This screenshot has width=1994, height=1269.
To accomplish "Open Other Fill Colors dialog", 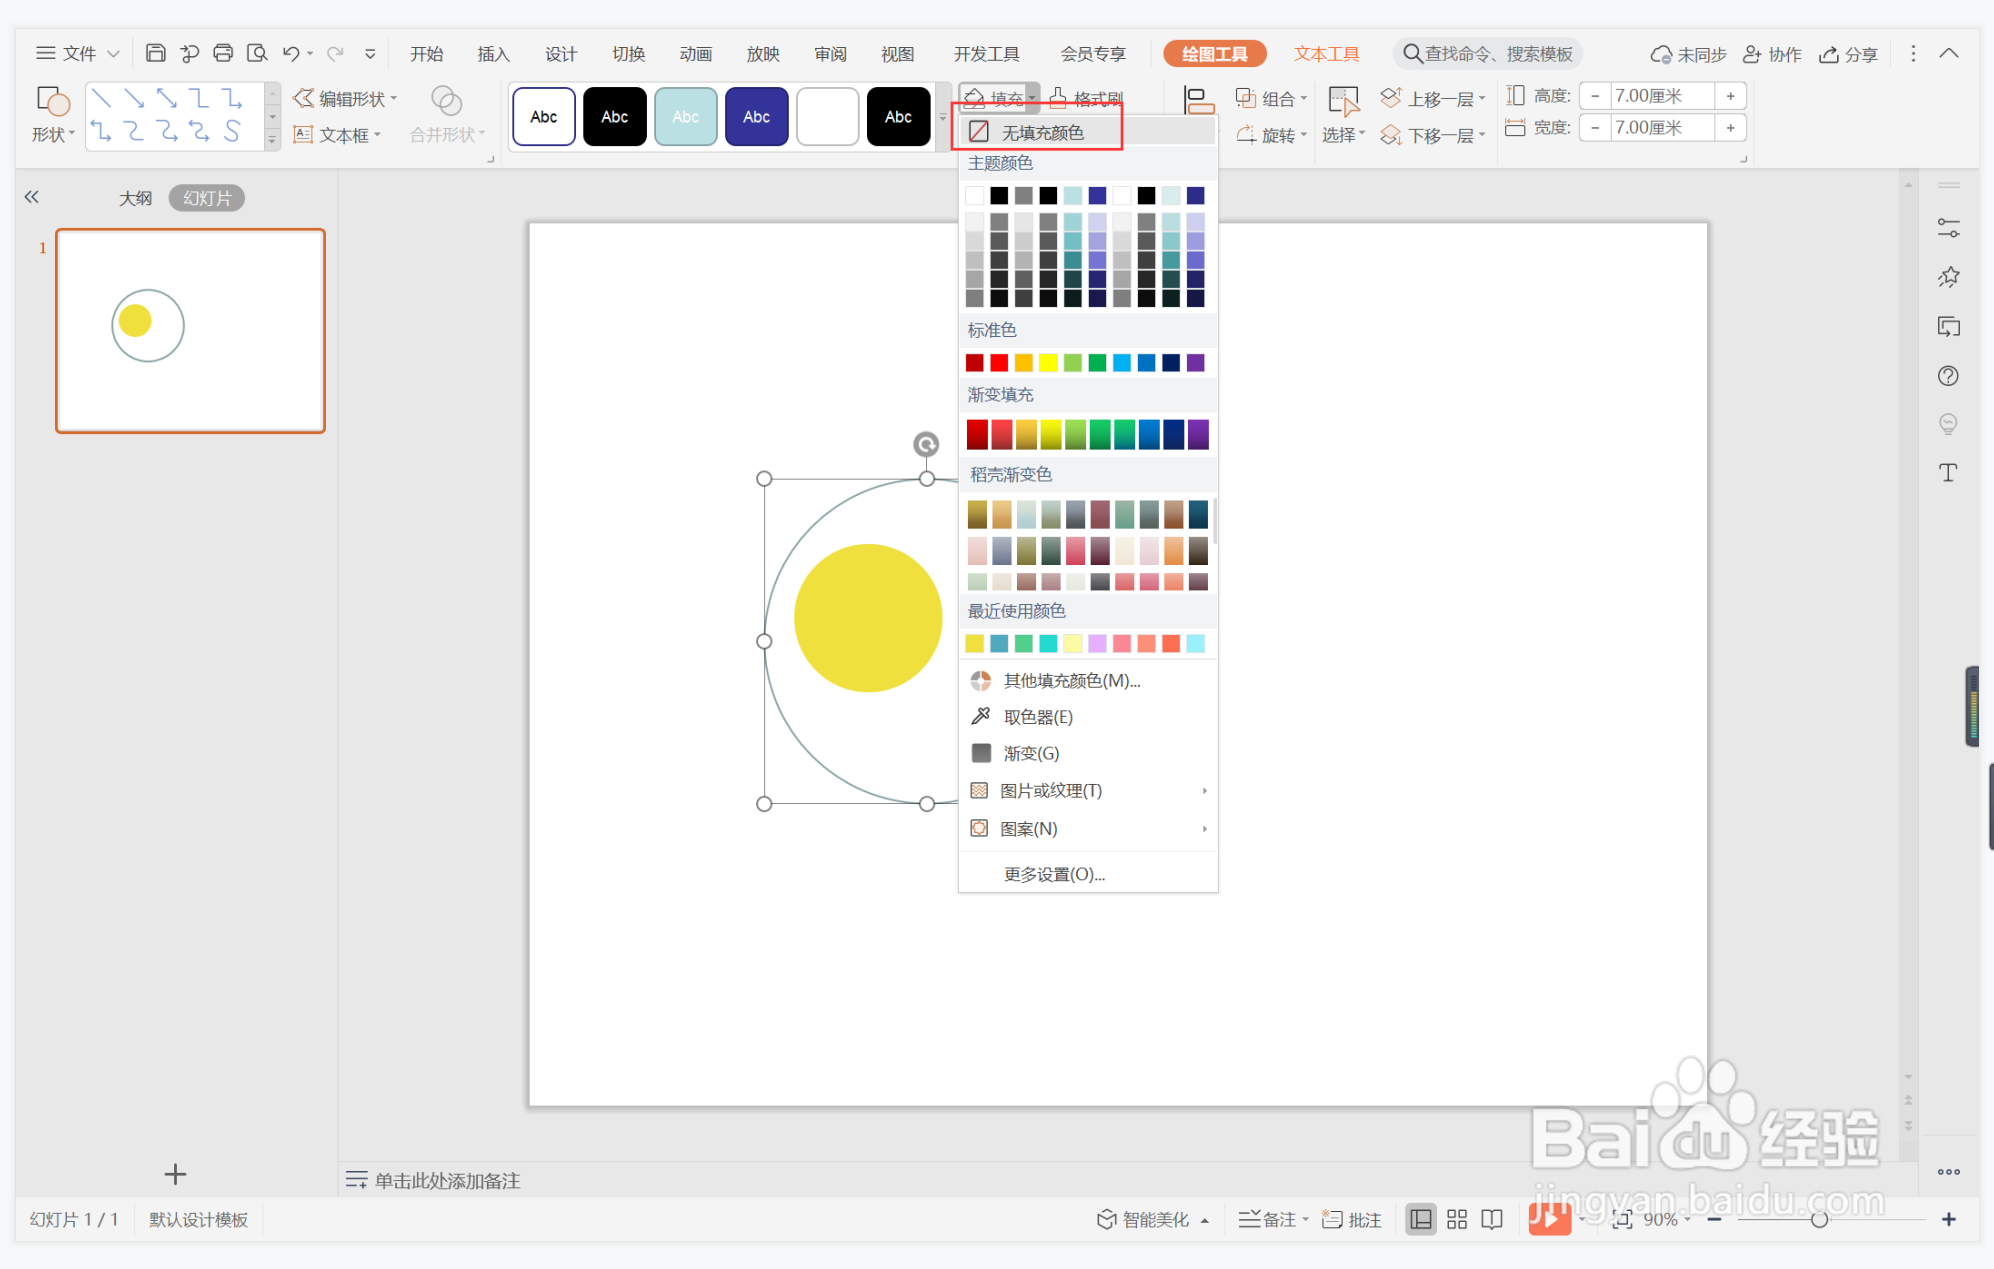I will click(1071, 681).
